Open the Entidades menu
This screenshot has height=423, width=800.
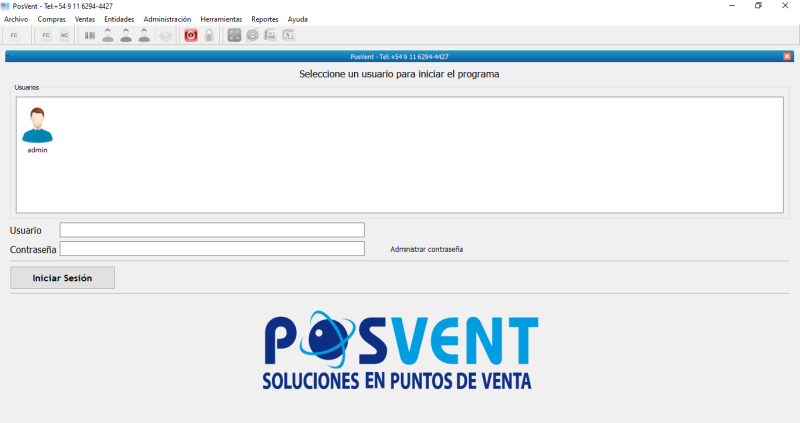(119, 19)
